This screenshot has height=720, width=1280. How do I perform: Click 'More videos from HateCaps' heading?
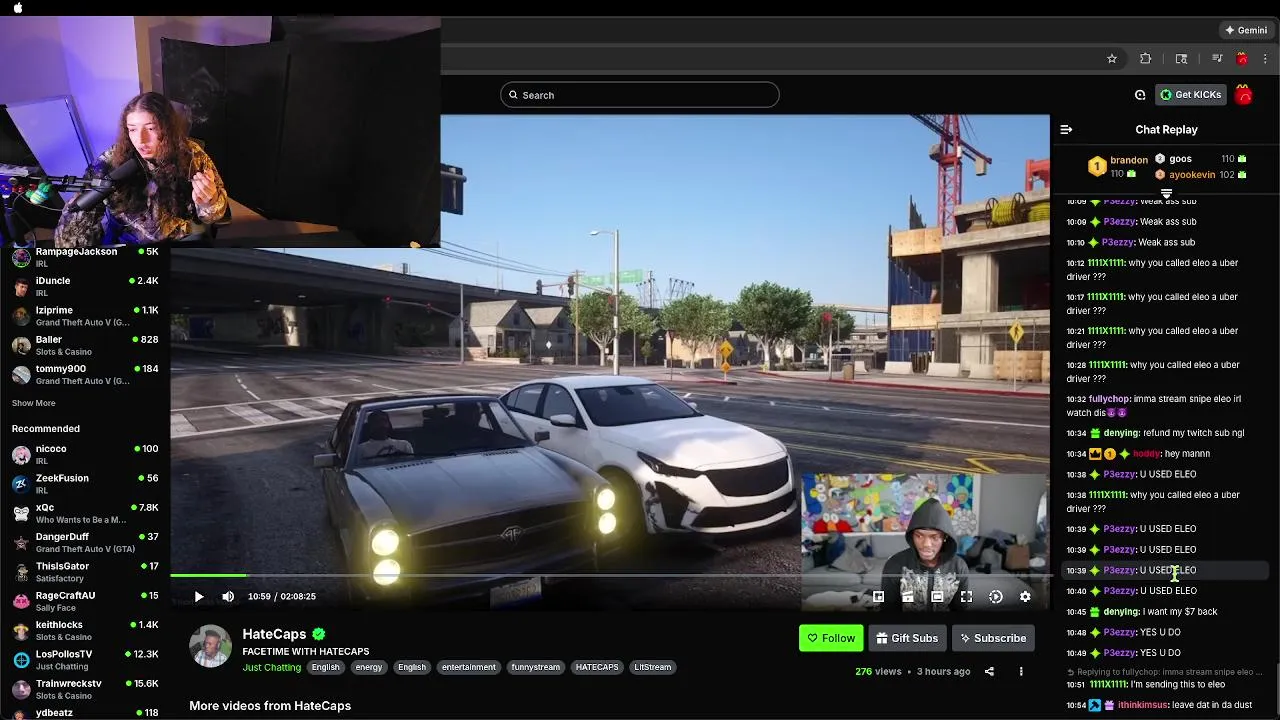pyautogui.click(x=270, y=706)
